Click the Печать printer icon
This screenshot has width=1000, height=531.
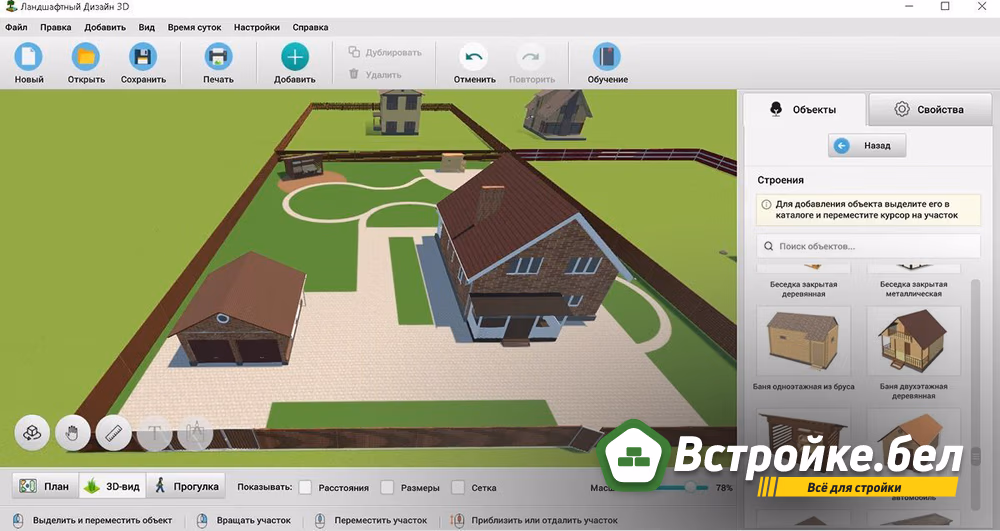point(218,57)
